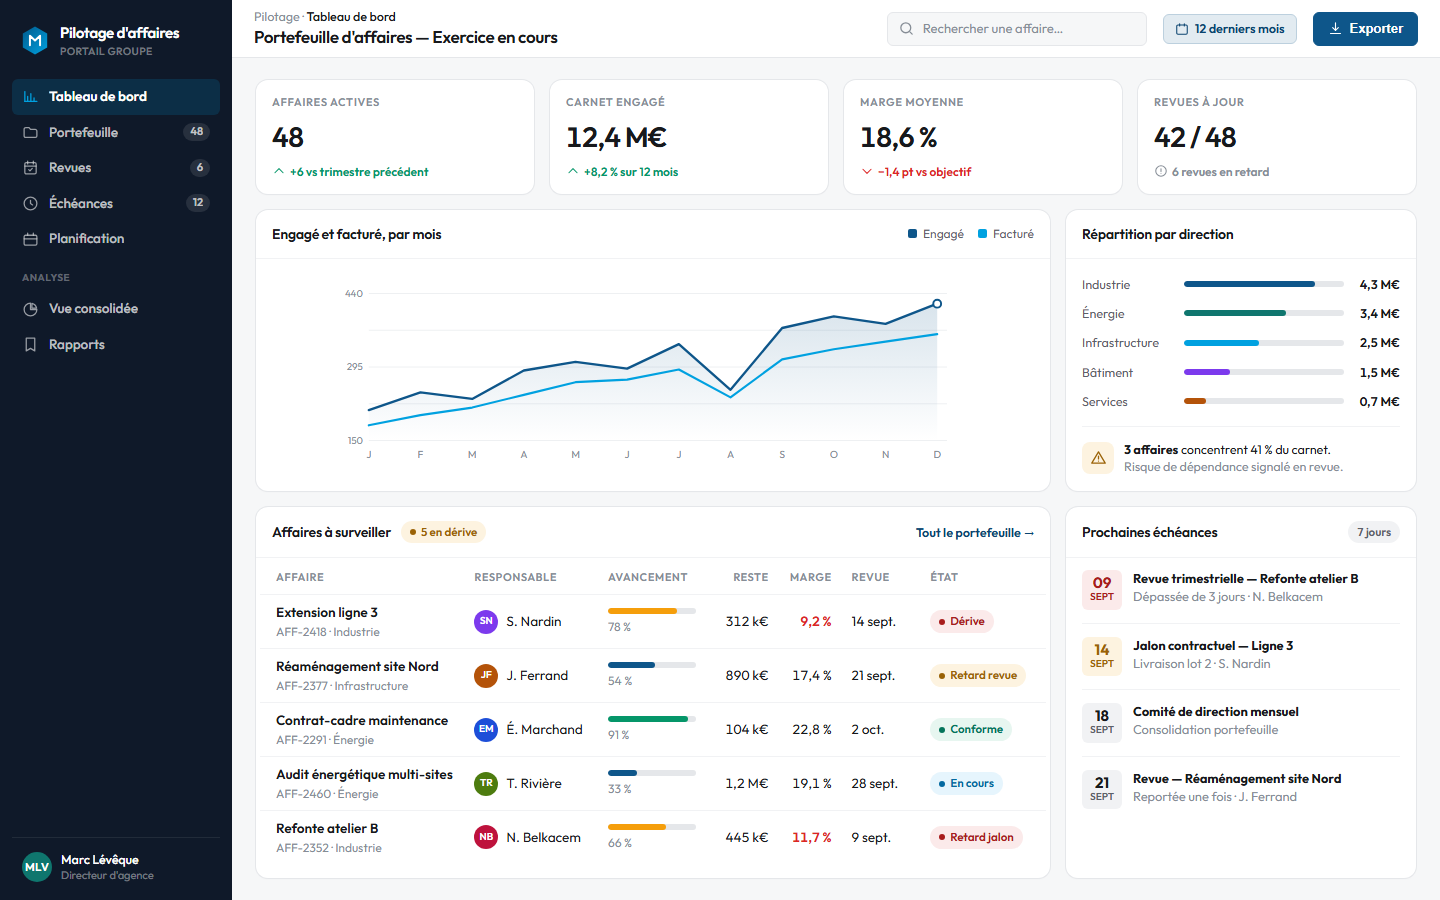Click the MLV user avatar
The width and height of the screenshot is (1440, 900).
click(x=37, y=867)
